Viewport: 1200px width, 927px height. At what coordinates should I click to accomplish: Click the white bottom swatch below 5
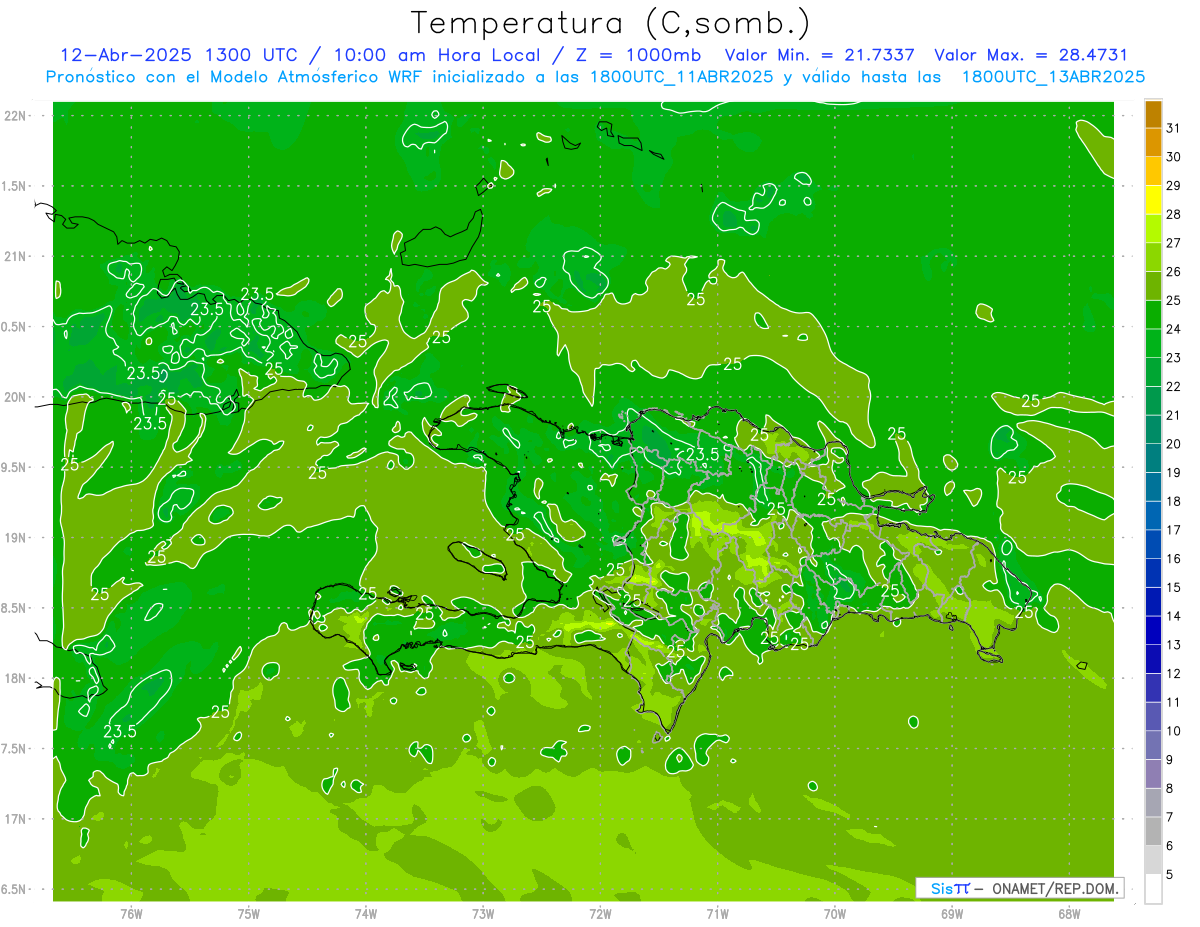coord(1153,889)
